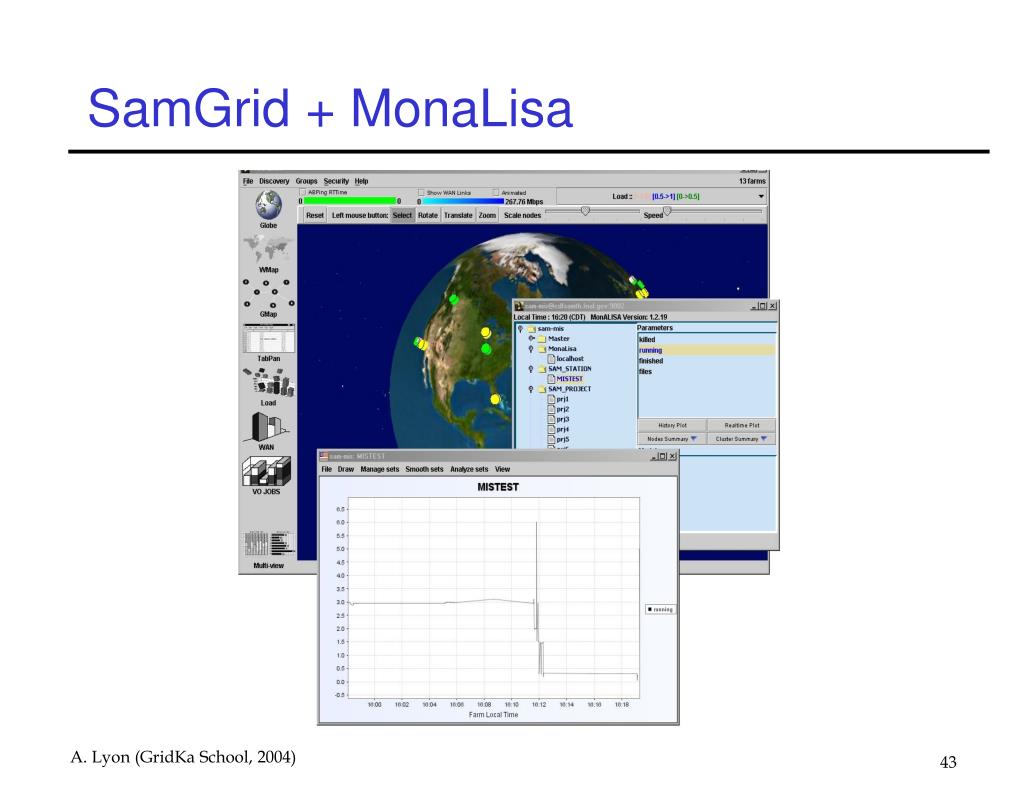Open the Discovery menu
This screenshot has height=791, width=1024.
(274, 181)
